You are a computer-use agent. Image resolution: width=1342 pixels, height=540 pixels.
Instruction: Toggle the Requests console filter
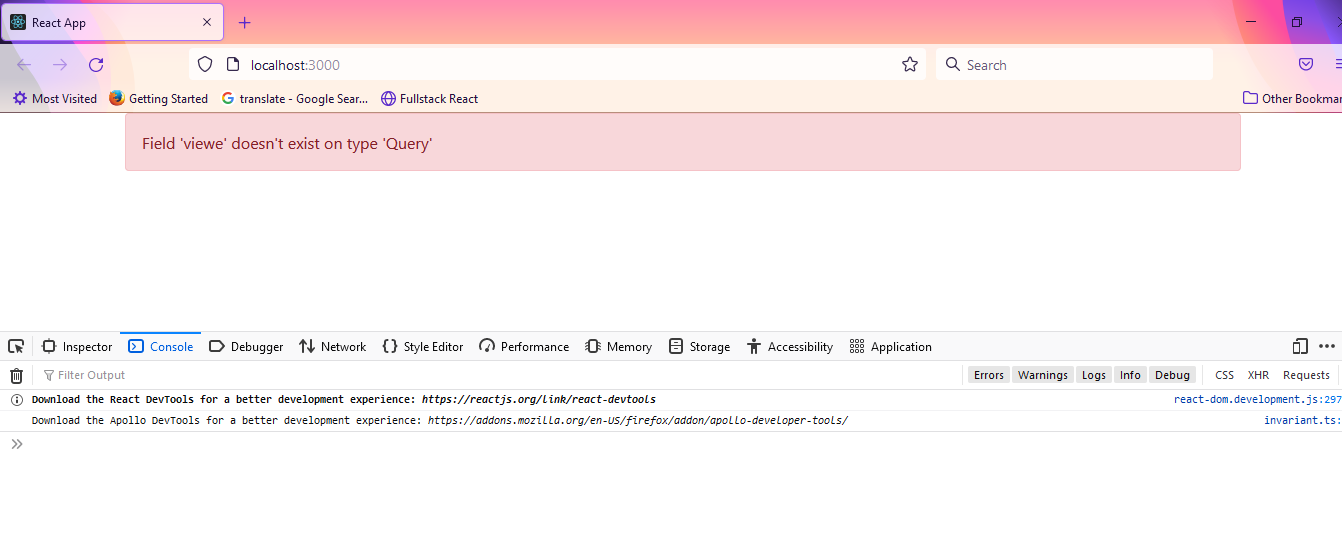pyautogui.click(x=1306, y=375)
